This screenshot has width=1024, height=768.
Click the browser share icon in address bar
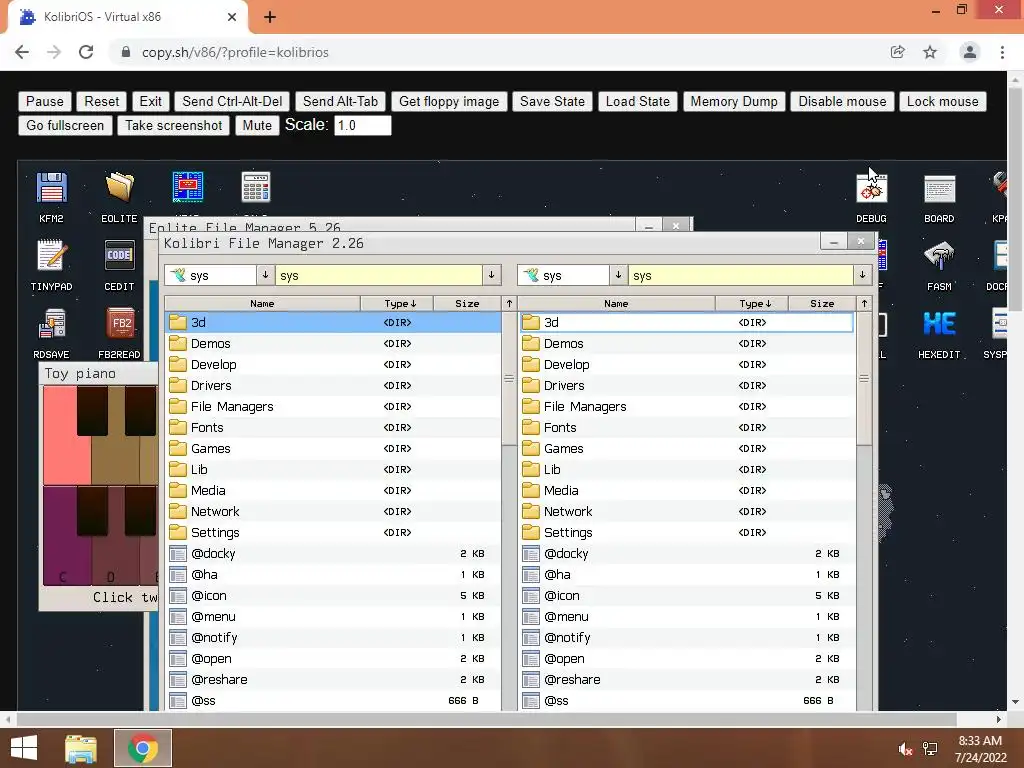(897, 52)
